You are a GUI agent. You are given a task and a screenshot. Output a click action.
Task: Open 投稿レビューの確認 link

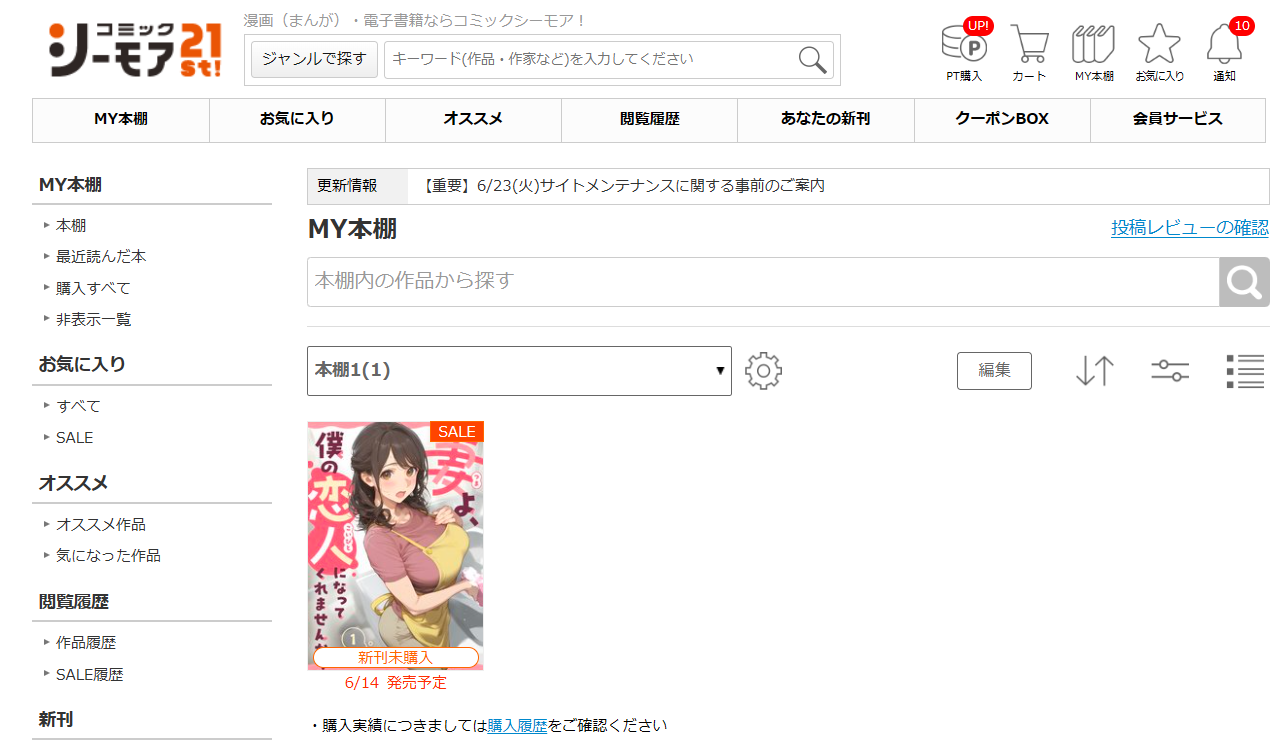(1190, 228)
